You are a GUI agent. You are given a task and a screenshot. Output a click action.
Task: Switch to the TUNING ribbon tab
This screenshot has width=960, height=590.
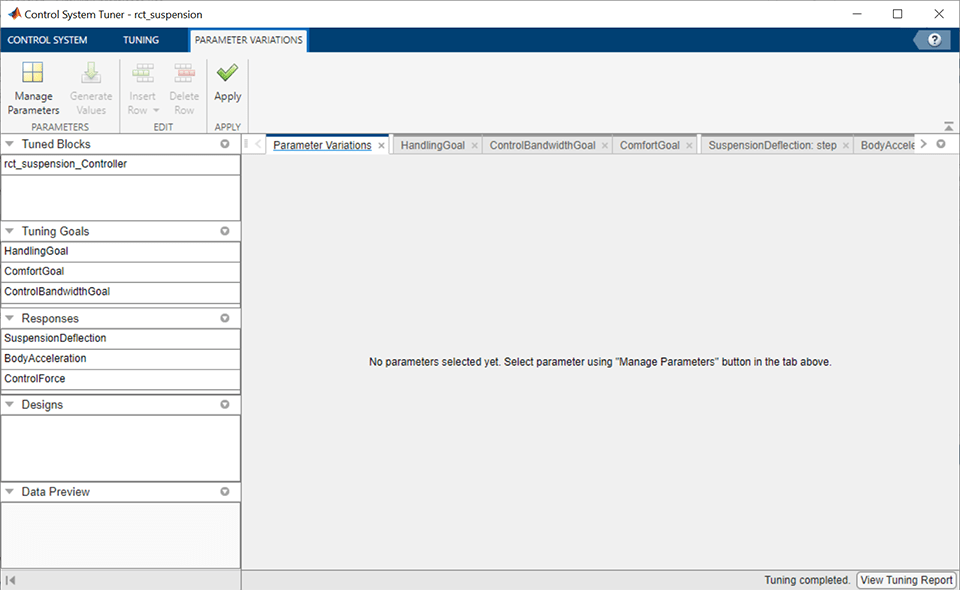pos(141,40)
